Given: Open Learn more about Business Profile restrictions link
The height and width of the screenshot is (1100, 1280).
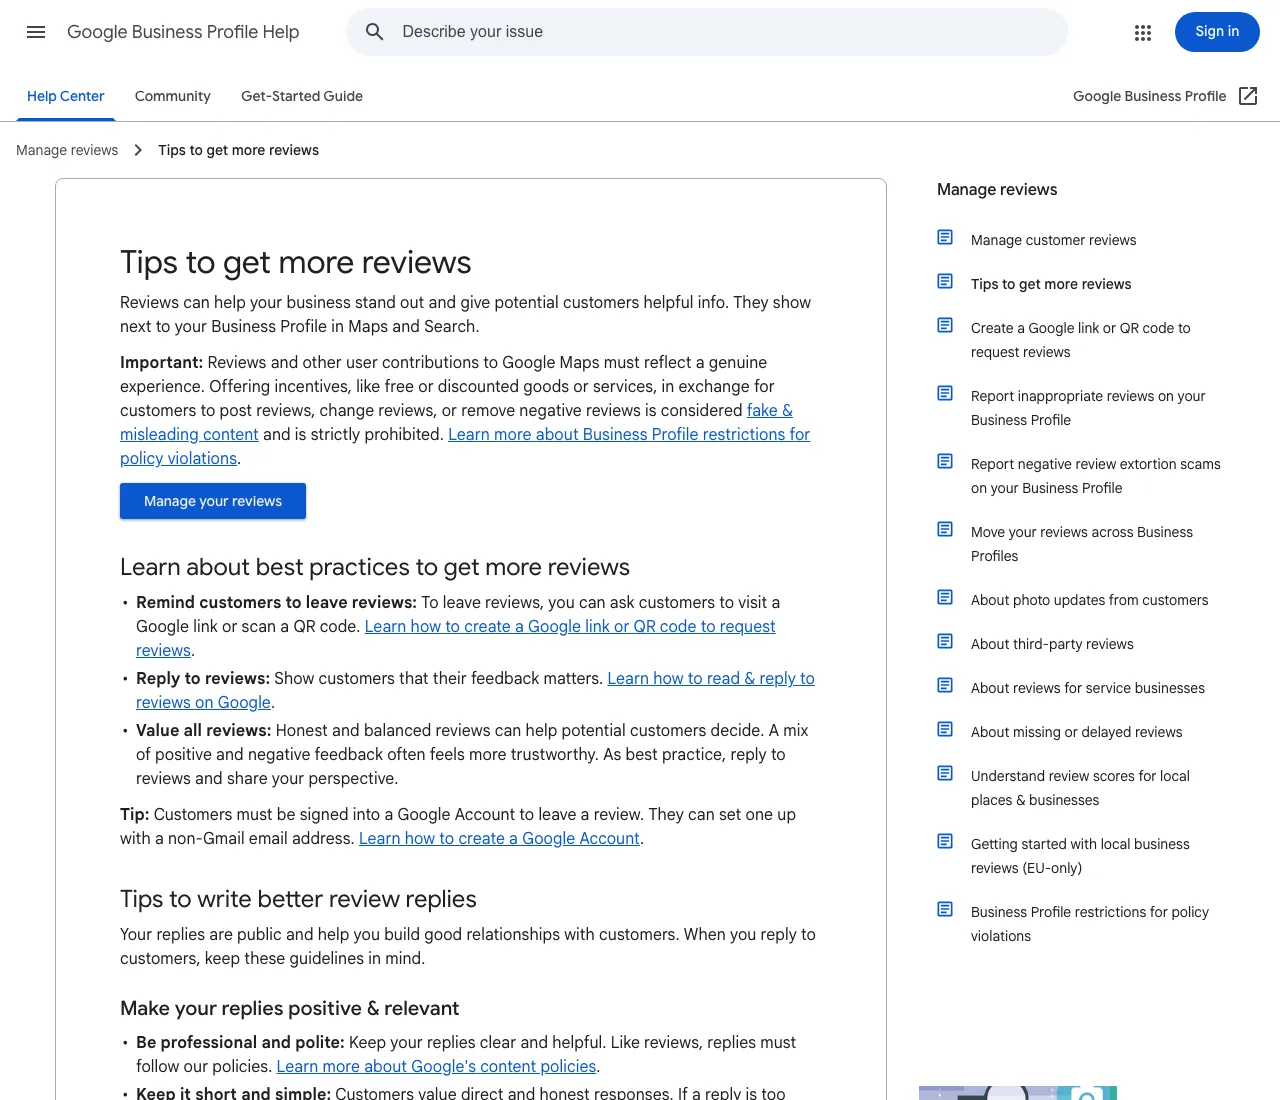Looking at the screenshot, I should pyautogui.click(x=629, y=434).
